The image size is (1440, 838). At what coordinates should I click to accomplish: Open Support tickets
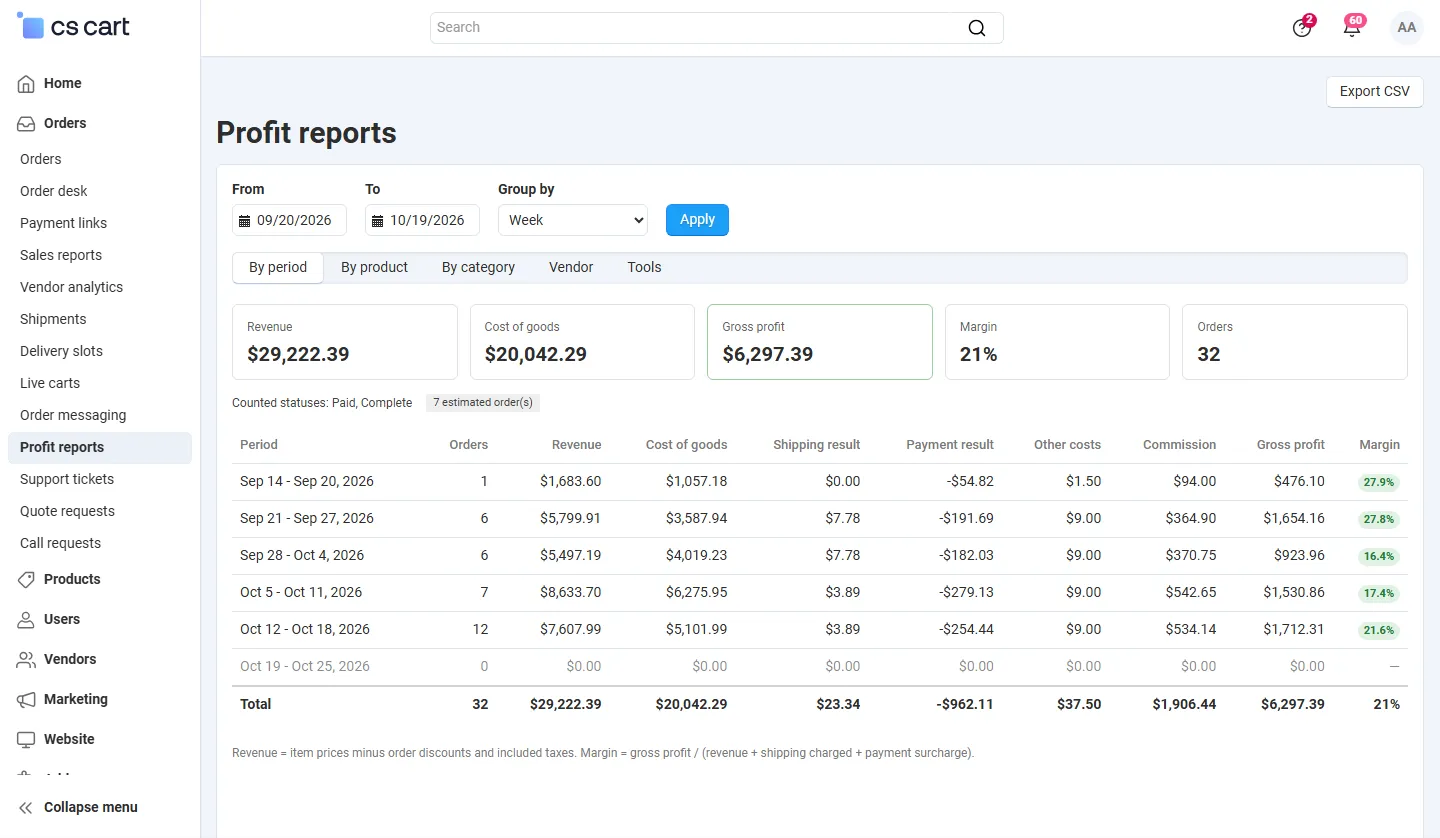pyautogui.click(x=67, y=479)
